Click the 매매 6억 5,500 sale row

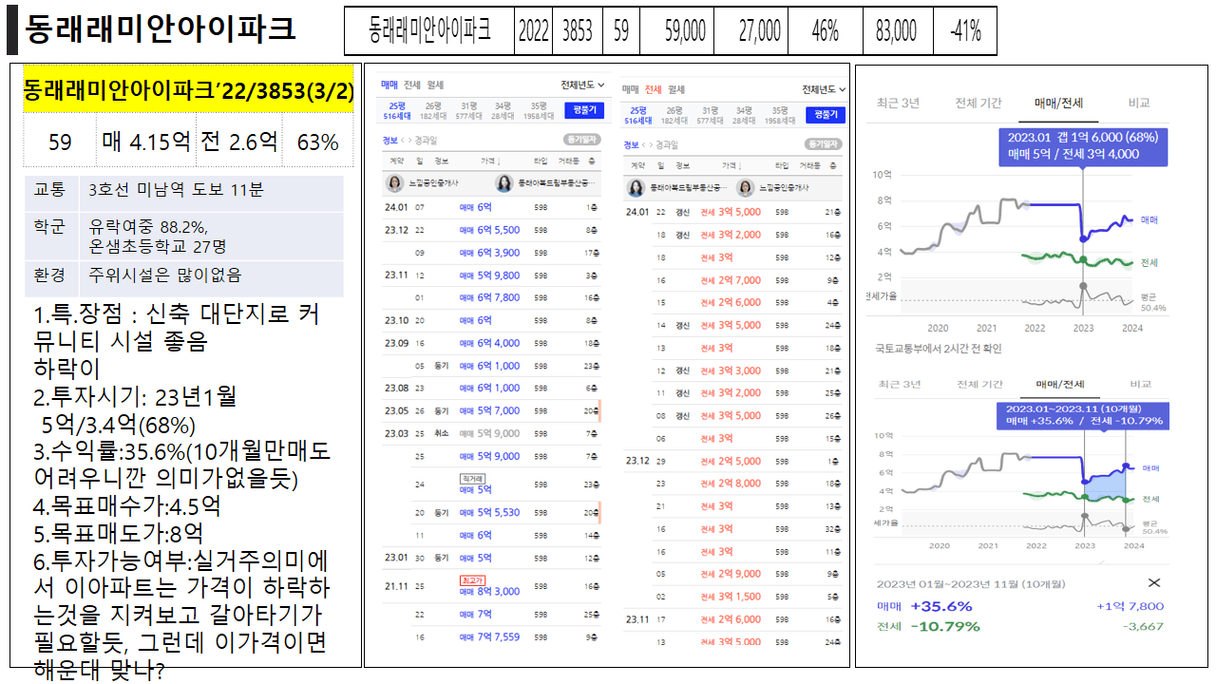(x=492, y=230)
